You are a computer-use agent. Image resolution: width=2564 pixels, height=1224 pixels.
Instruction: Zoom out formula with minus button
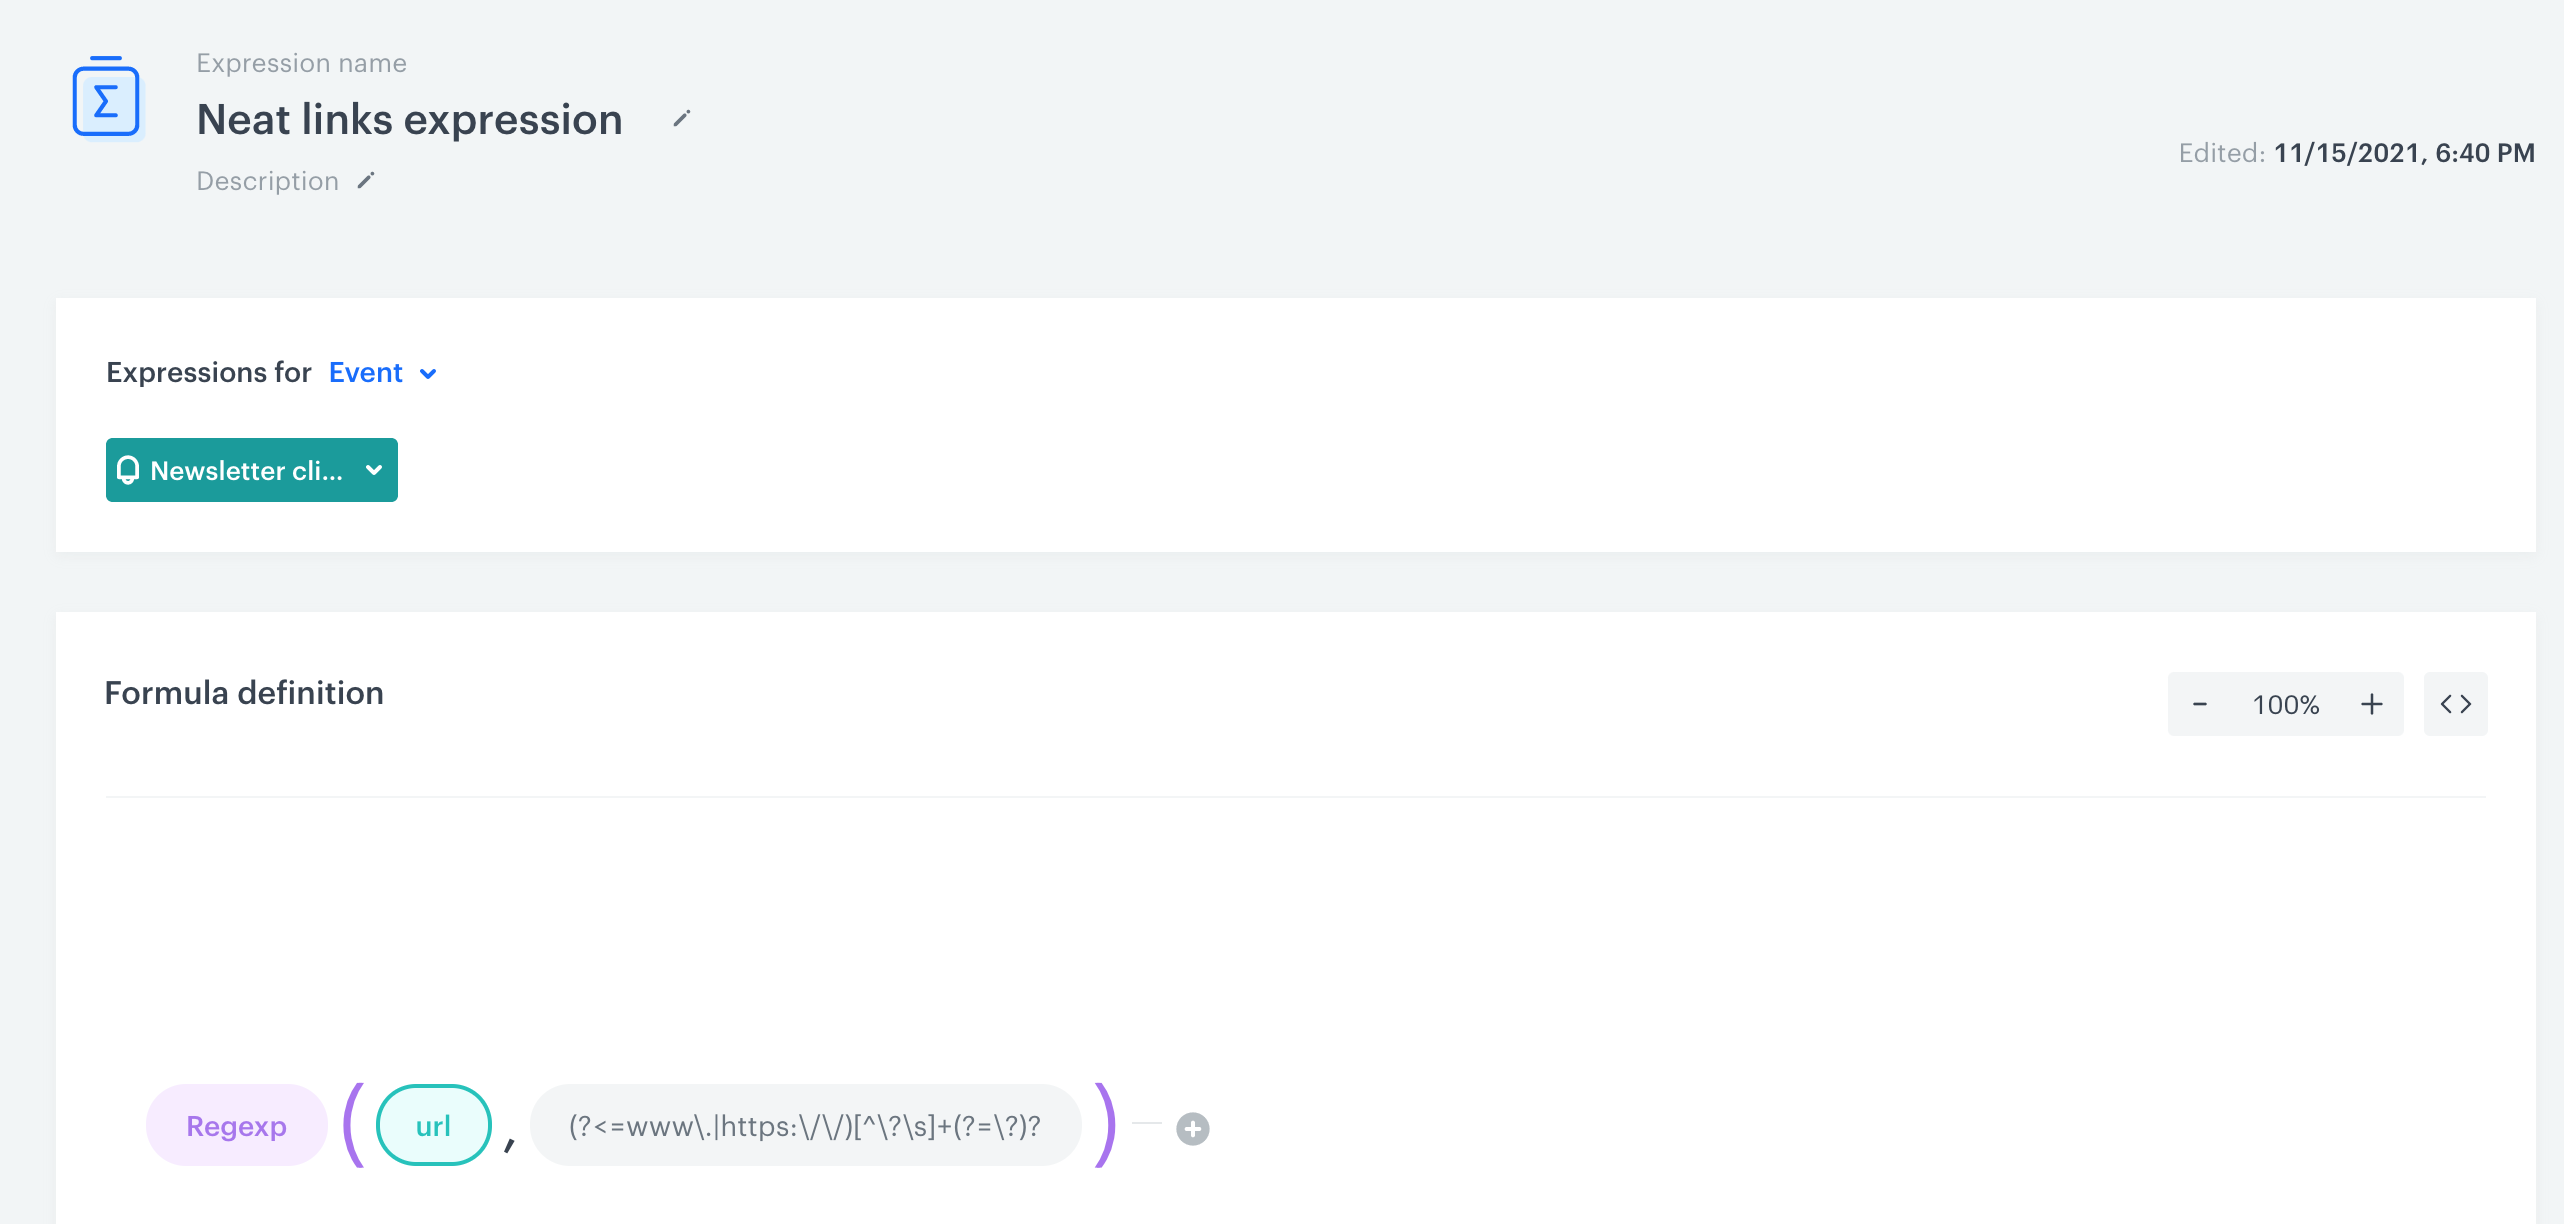click(2200, 704)
